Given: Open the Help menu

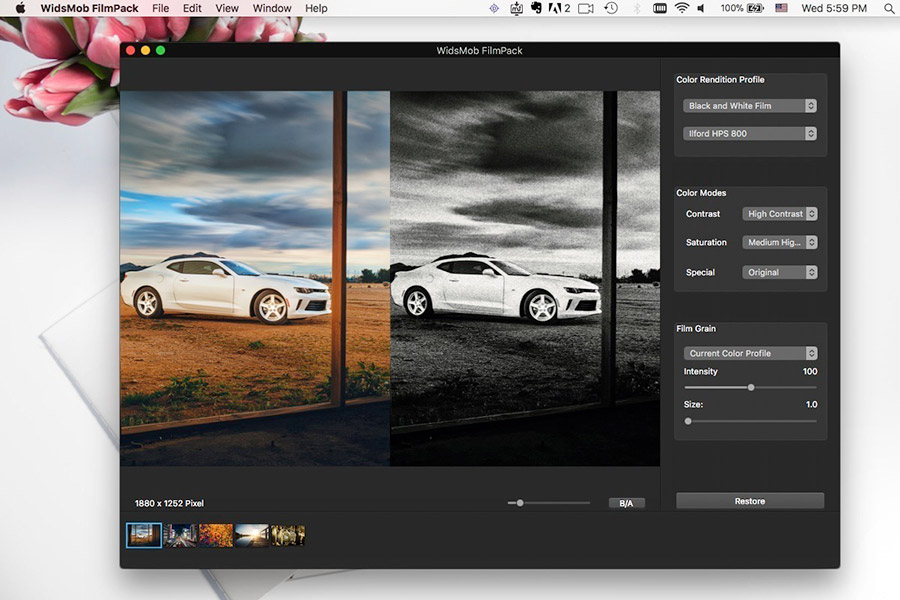Looking at the screenshot, I should point(316,8).
